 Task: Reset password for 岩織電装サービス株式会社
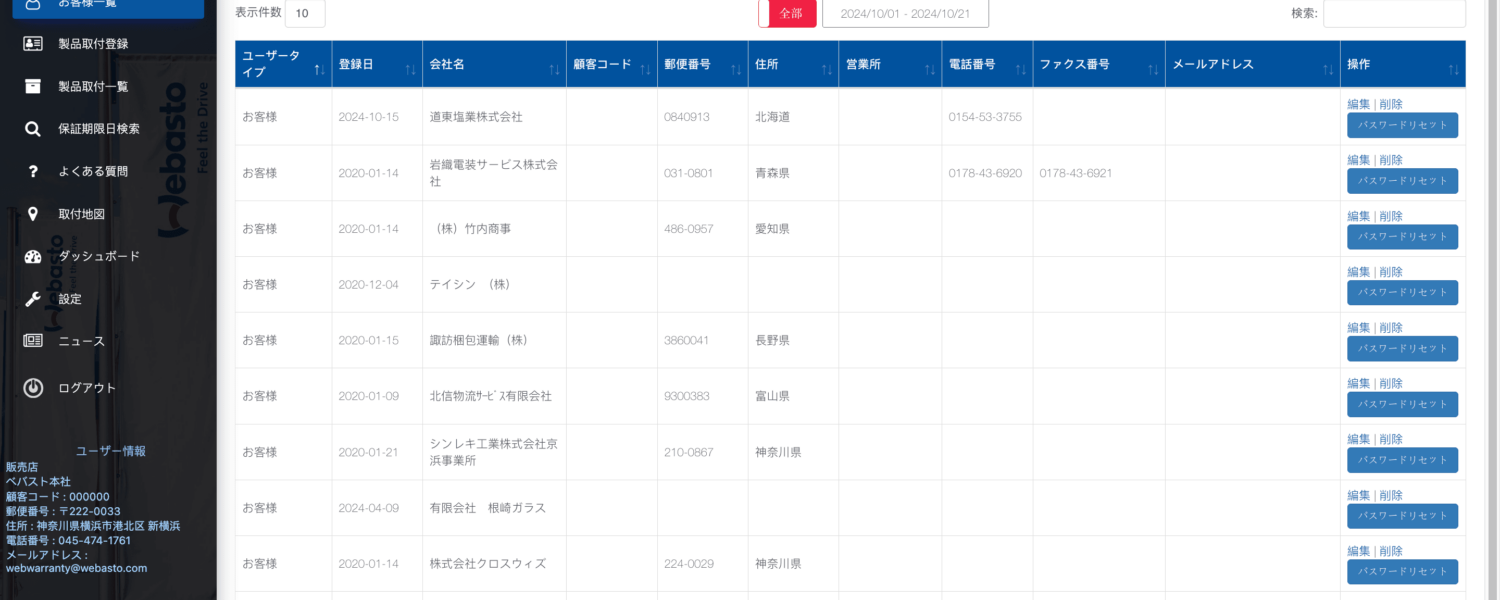click(x=1402, y=181)
